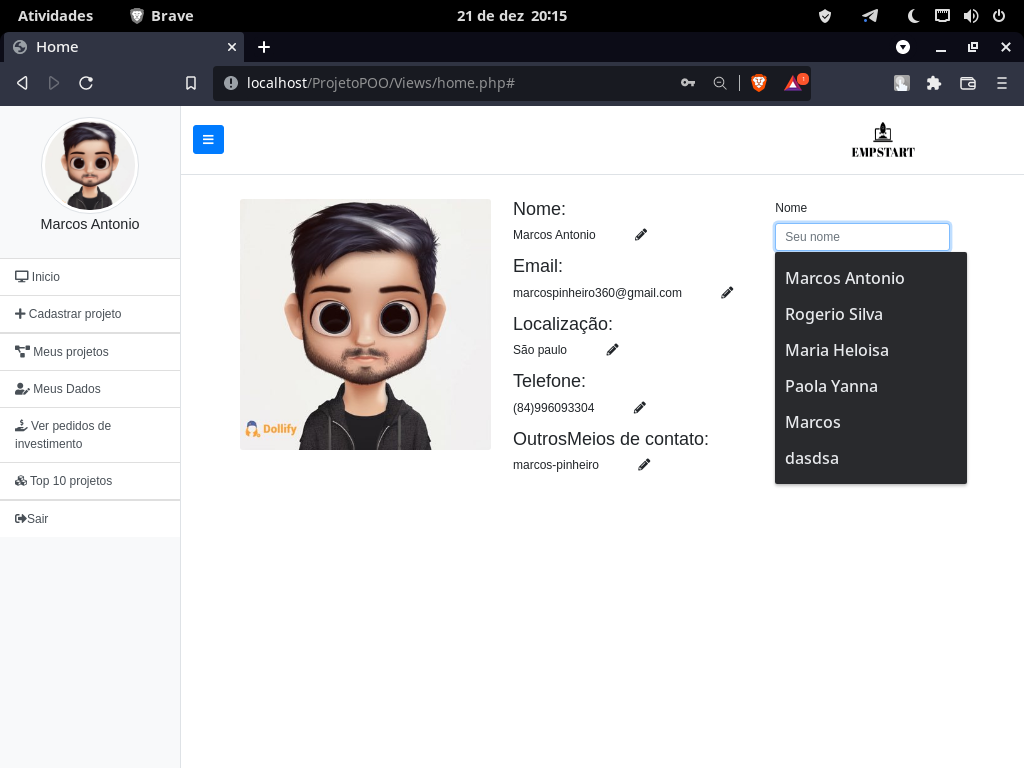Click the phone number (84)996093304
The width and height of the screenshot is (1024, 768).
tap(553, 408)
